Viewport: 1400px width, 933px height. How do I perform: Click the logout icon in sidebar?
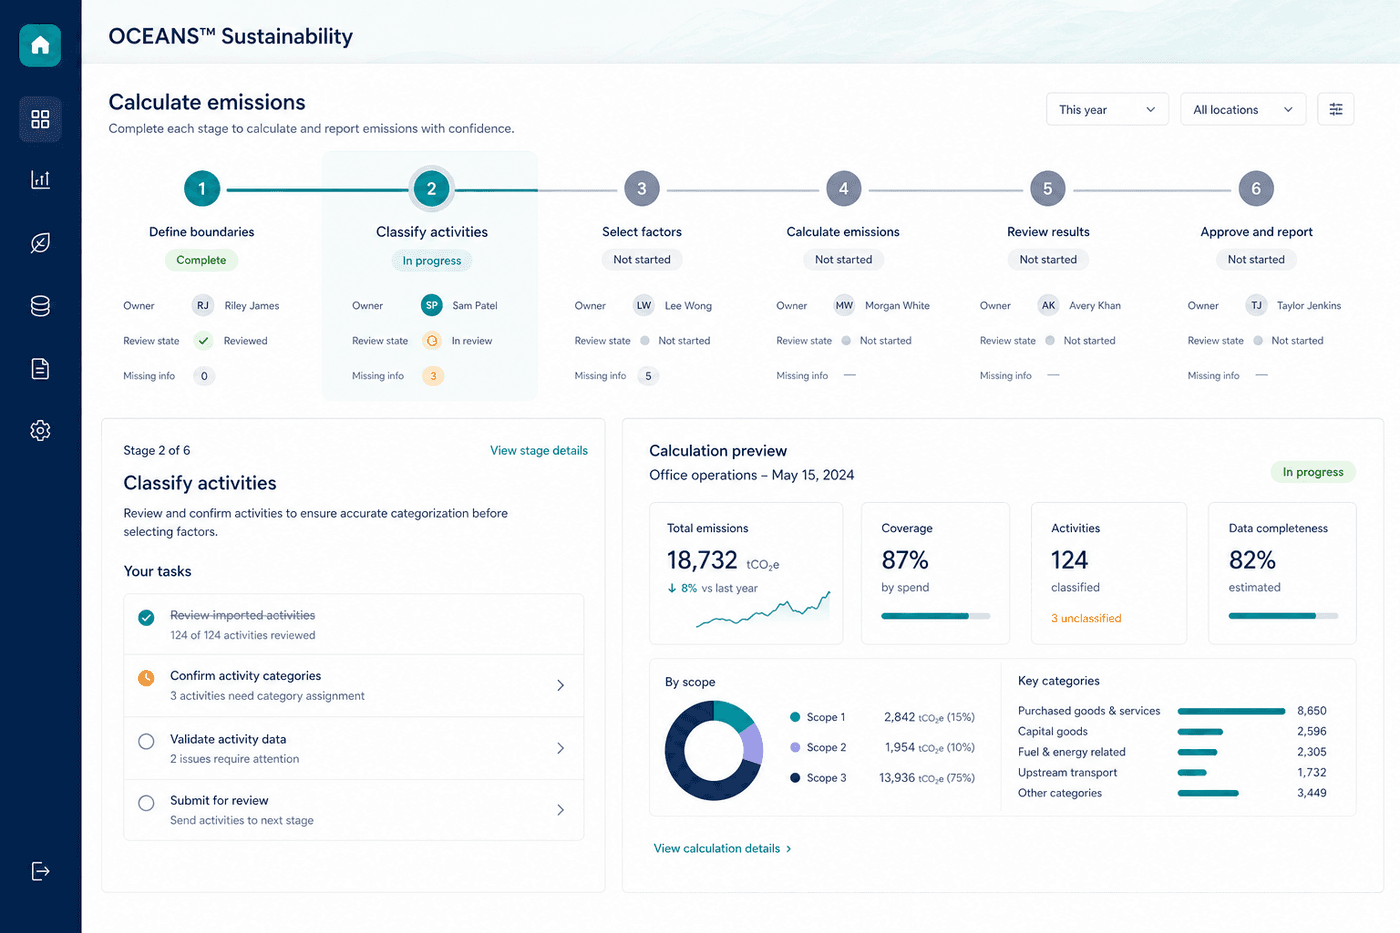click(x=40, y=871)
